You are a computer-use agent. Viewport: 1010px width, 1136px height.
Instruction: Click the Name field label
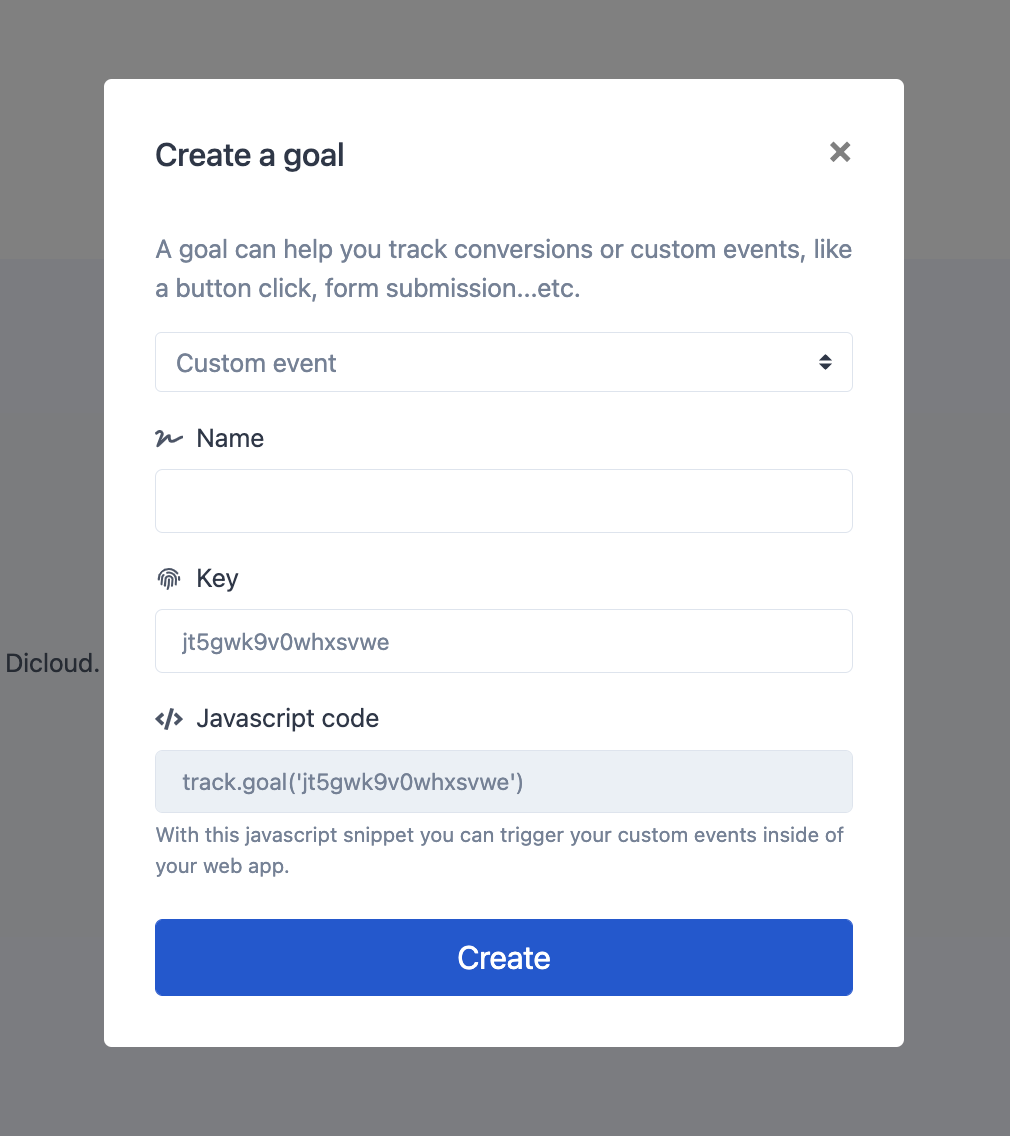coord(230,438)
